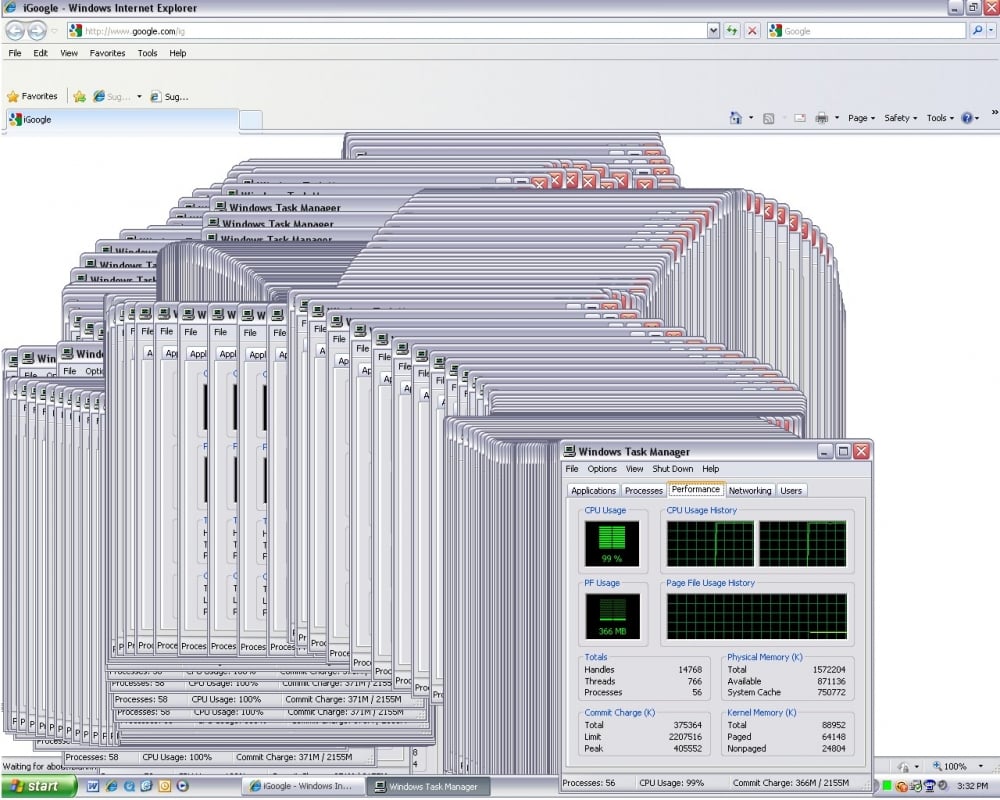Click the RSS feeds icon
The height and width of the screenshot is (800, 1000).
click(x=768, y=118)
